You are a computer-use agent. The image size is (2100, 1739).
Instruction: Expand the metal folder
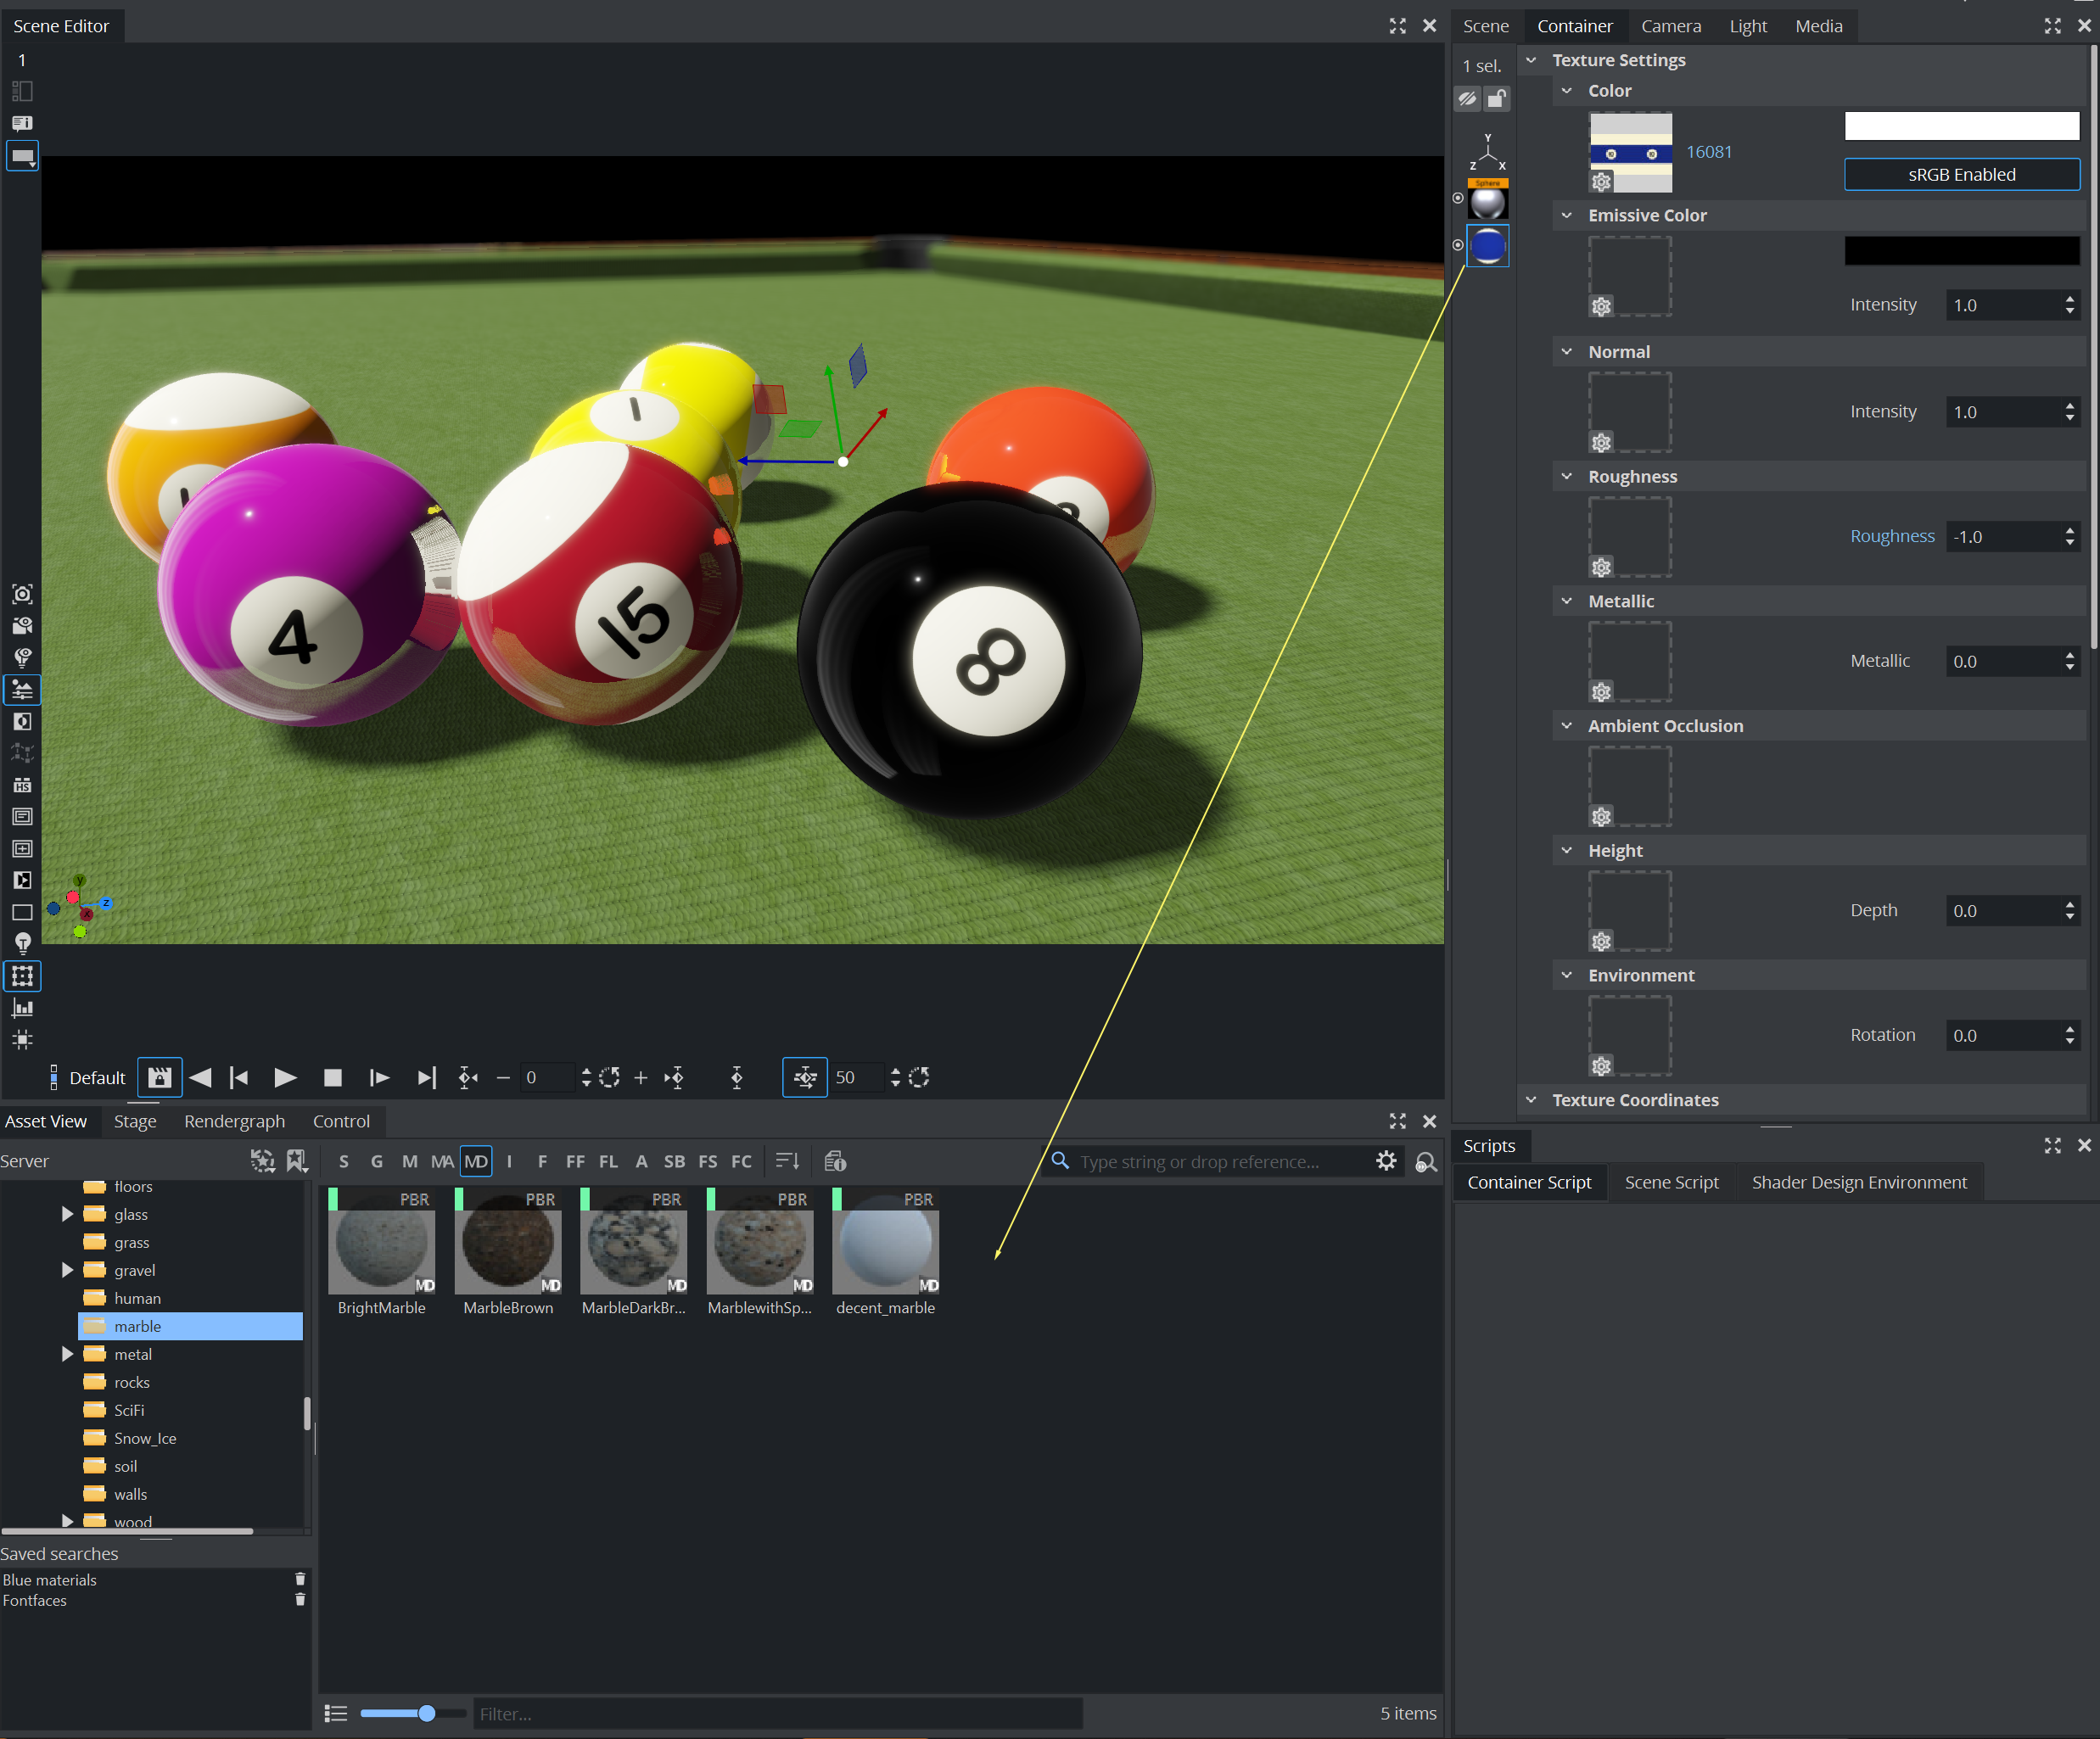tap(67, 1354)
